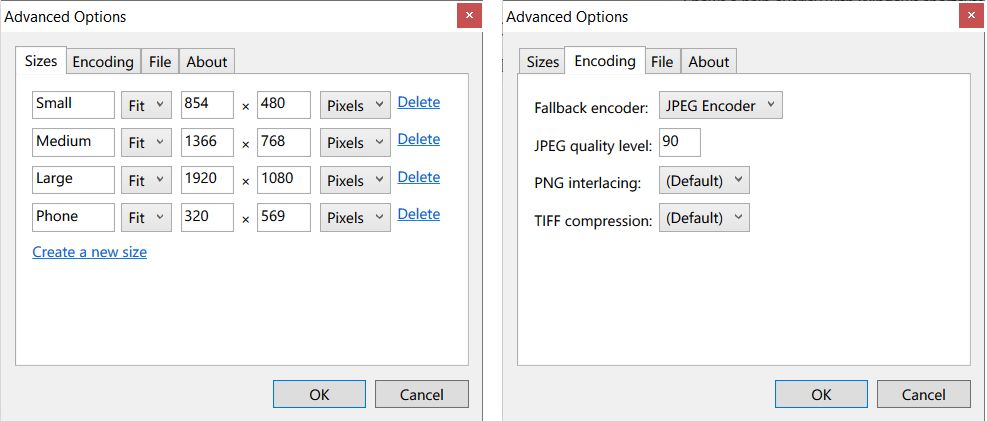
Task: Click the Create a new size link
Action: pyautogui.click(x=89, y=252)
